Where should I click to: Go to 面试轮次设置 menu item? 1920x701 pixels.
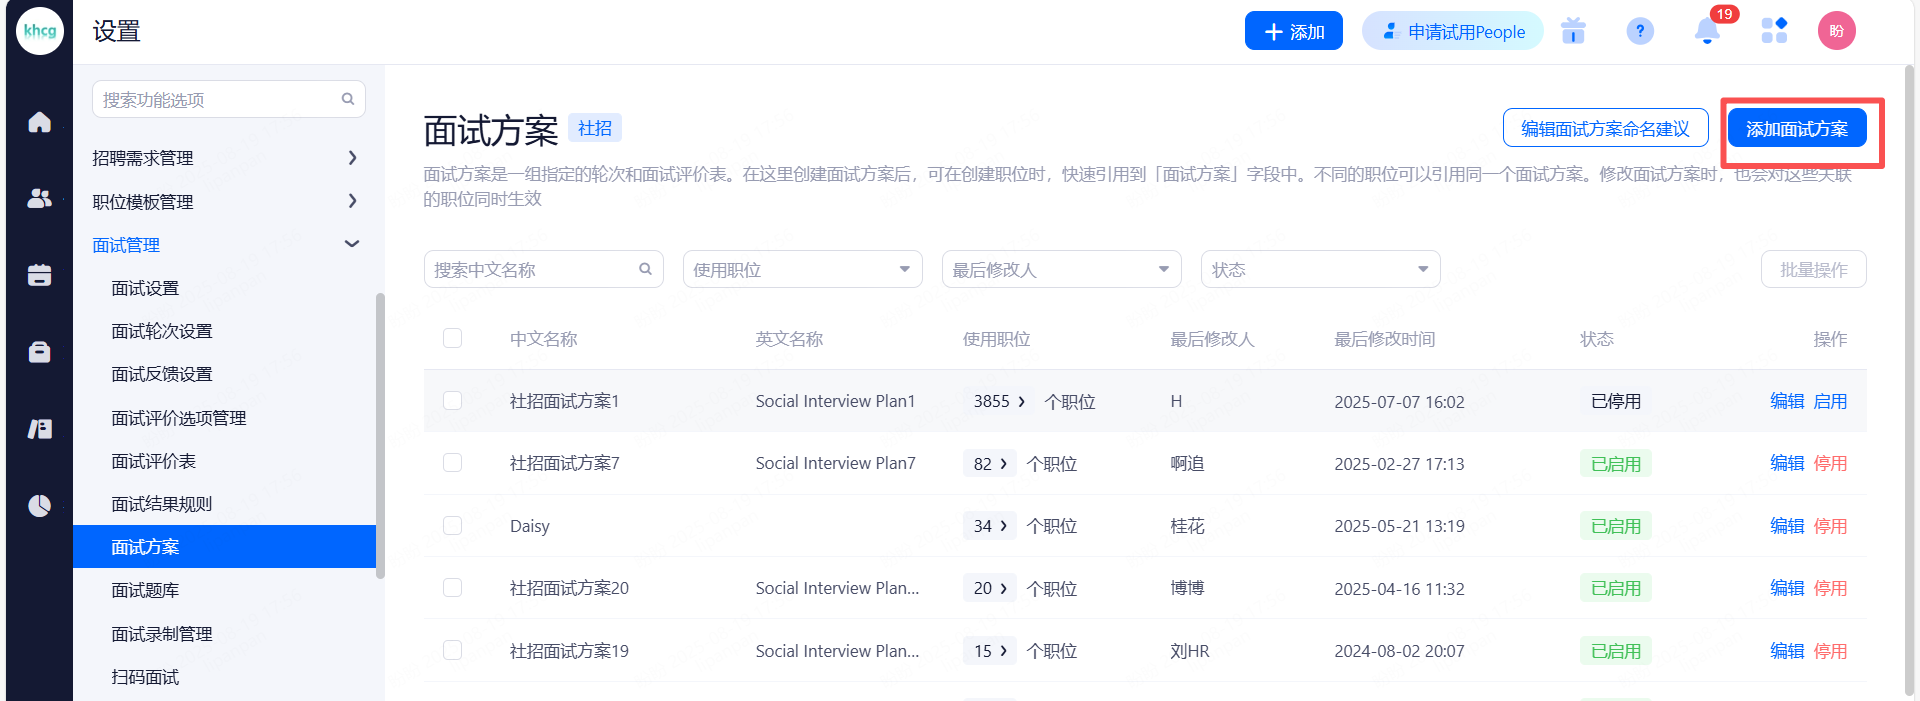[162, 331]
